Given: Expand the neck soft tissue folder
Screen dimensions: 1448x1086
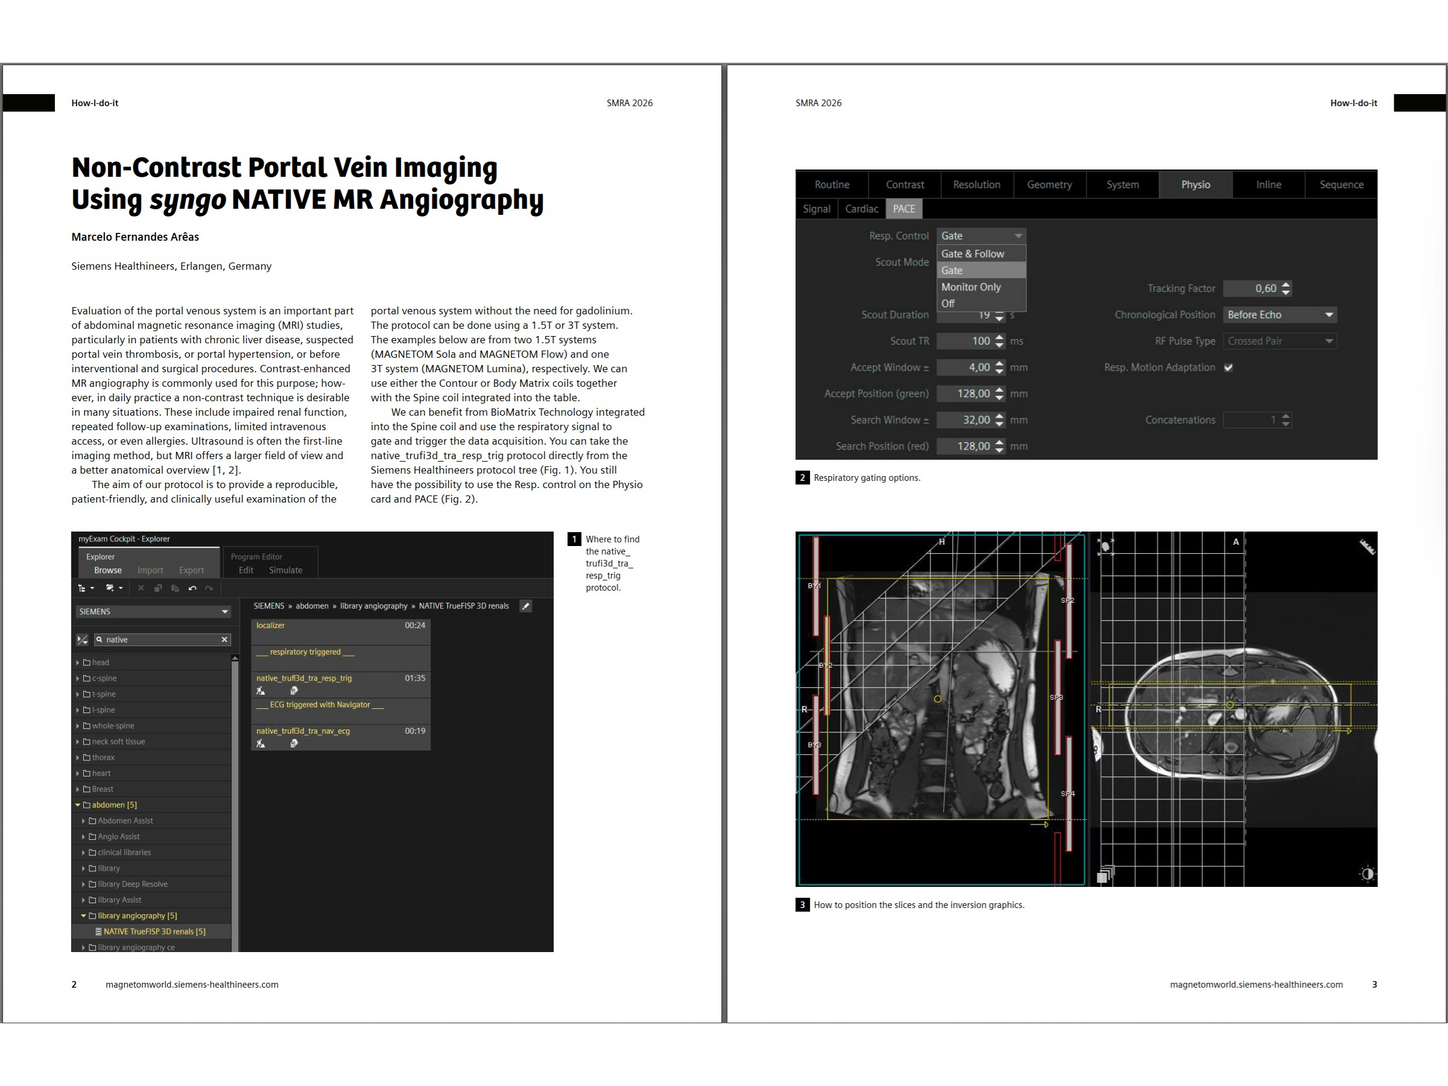Looking at the screenshot, I should click(x=78, y=742).
